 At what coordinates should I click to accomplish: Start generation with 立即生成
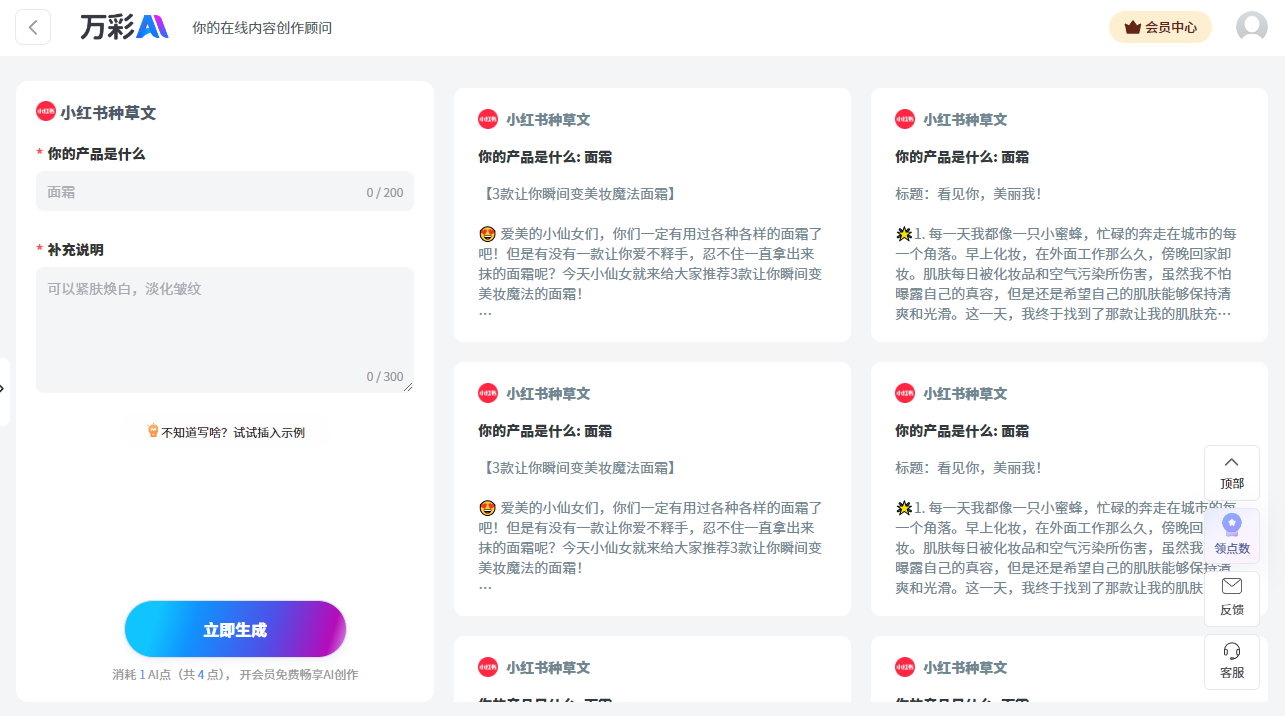pos(235,629)
